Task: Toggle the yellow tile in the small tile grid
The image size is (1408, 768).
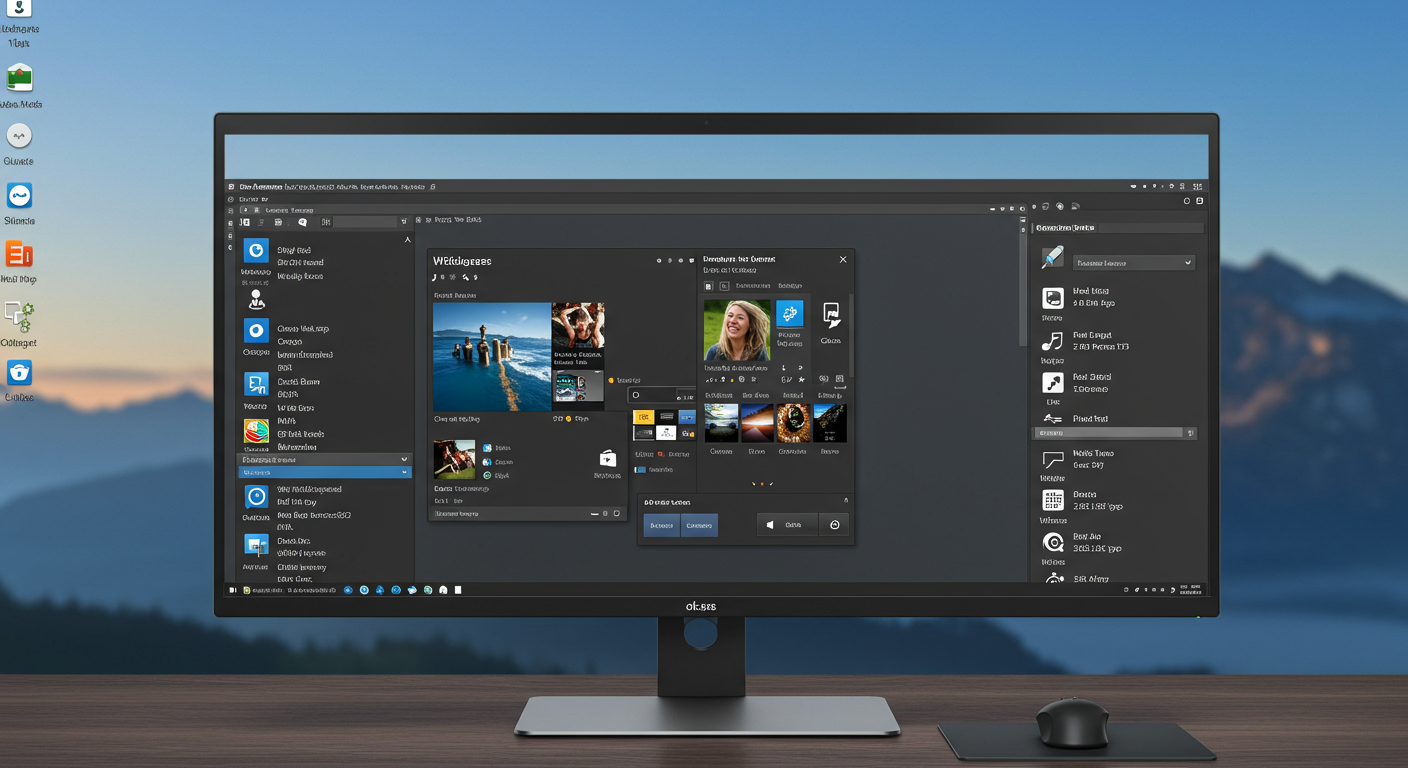Action: (x=643, y=417)
